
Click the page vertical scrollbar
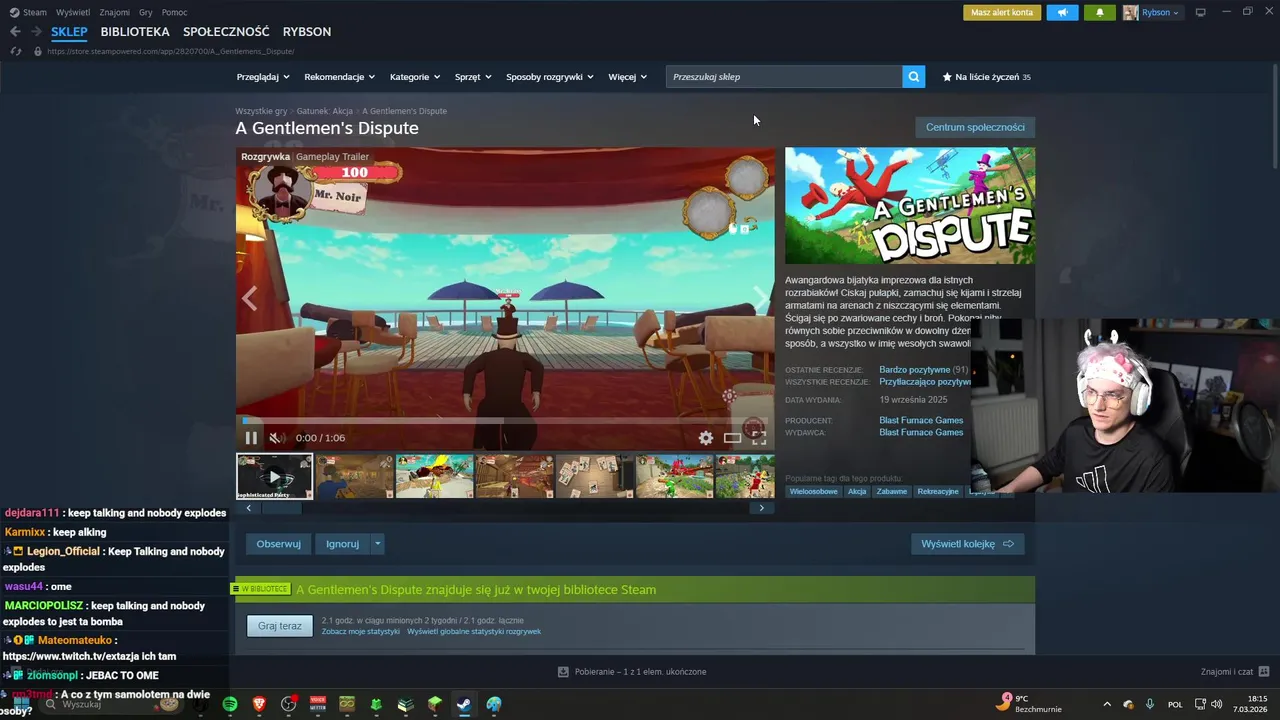pyautogui.click(x=1274, y=114)
